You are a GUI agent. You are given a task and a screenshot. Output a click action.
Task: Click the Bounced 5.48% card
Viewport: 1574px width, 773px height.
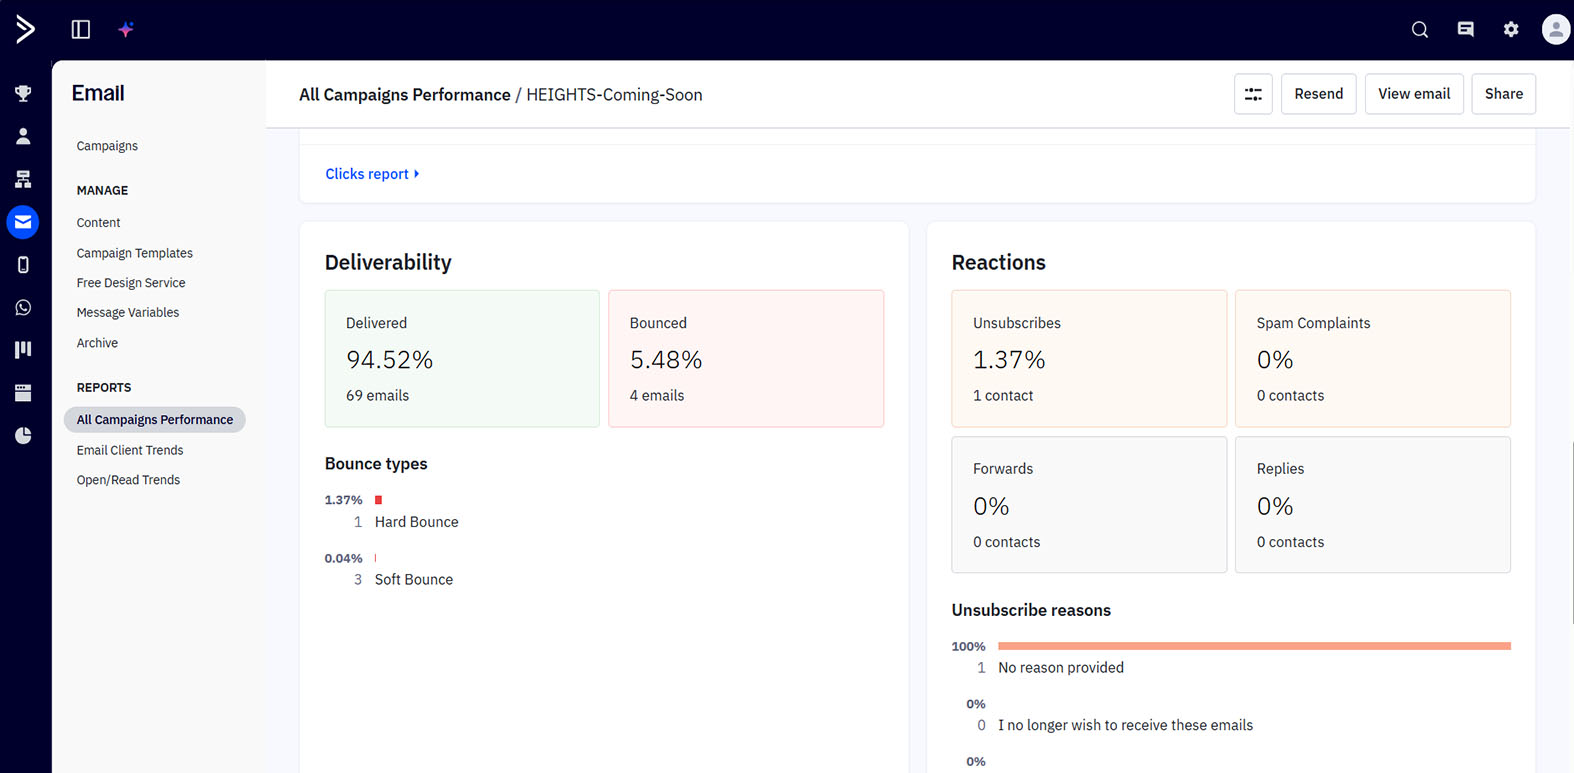[x=746, y=359]
